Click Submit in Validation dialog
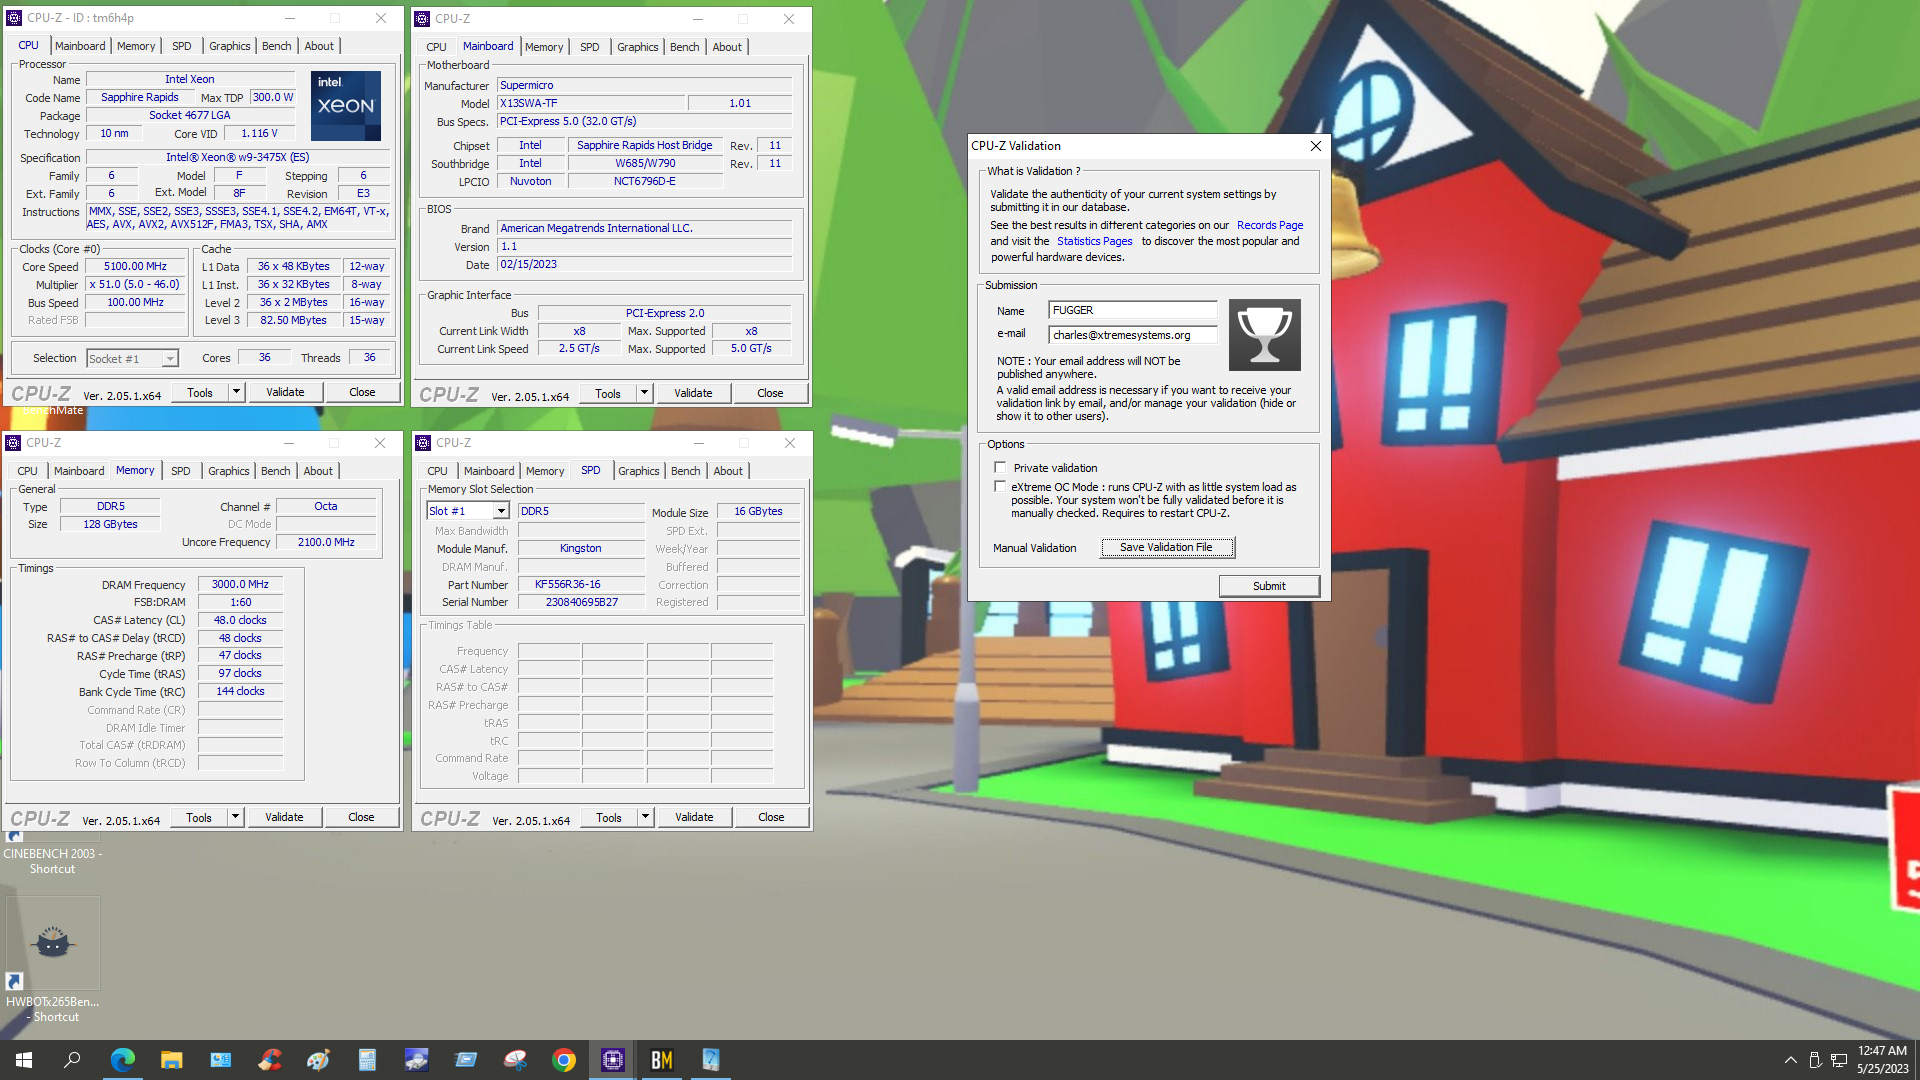 pyautogui.click(x=1269, y=586)
